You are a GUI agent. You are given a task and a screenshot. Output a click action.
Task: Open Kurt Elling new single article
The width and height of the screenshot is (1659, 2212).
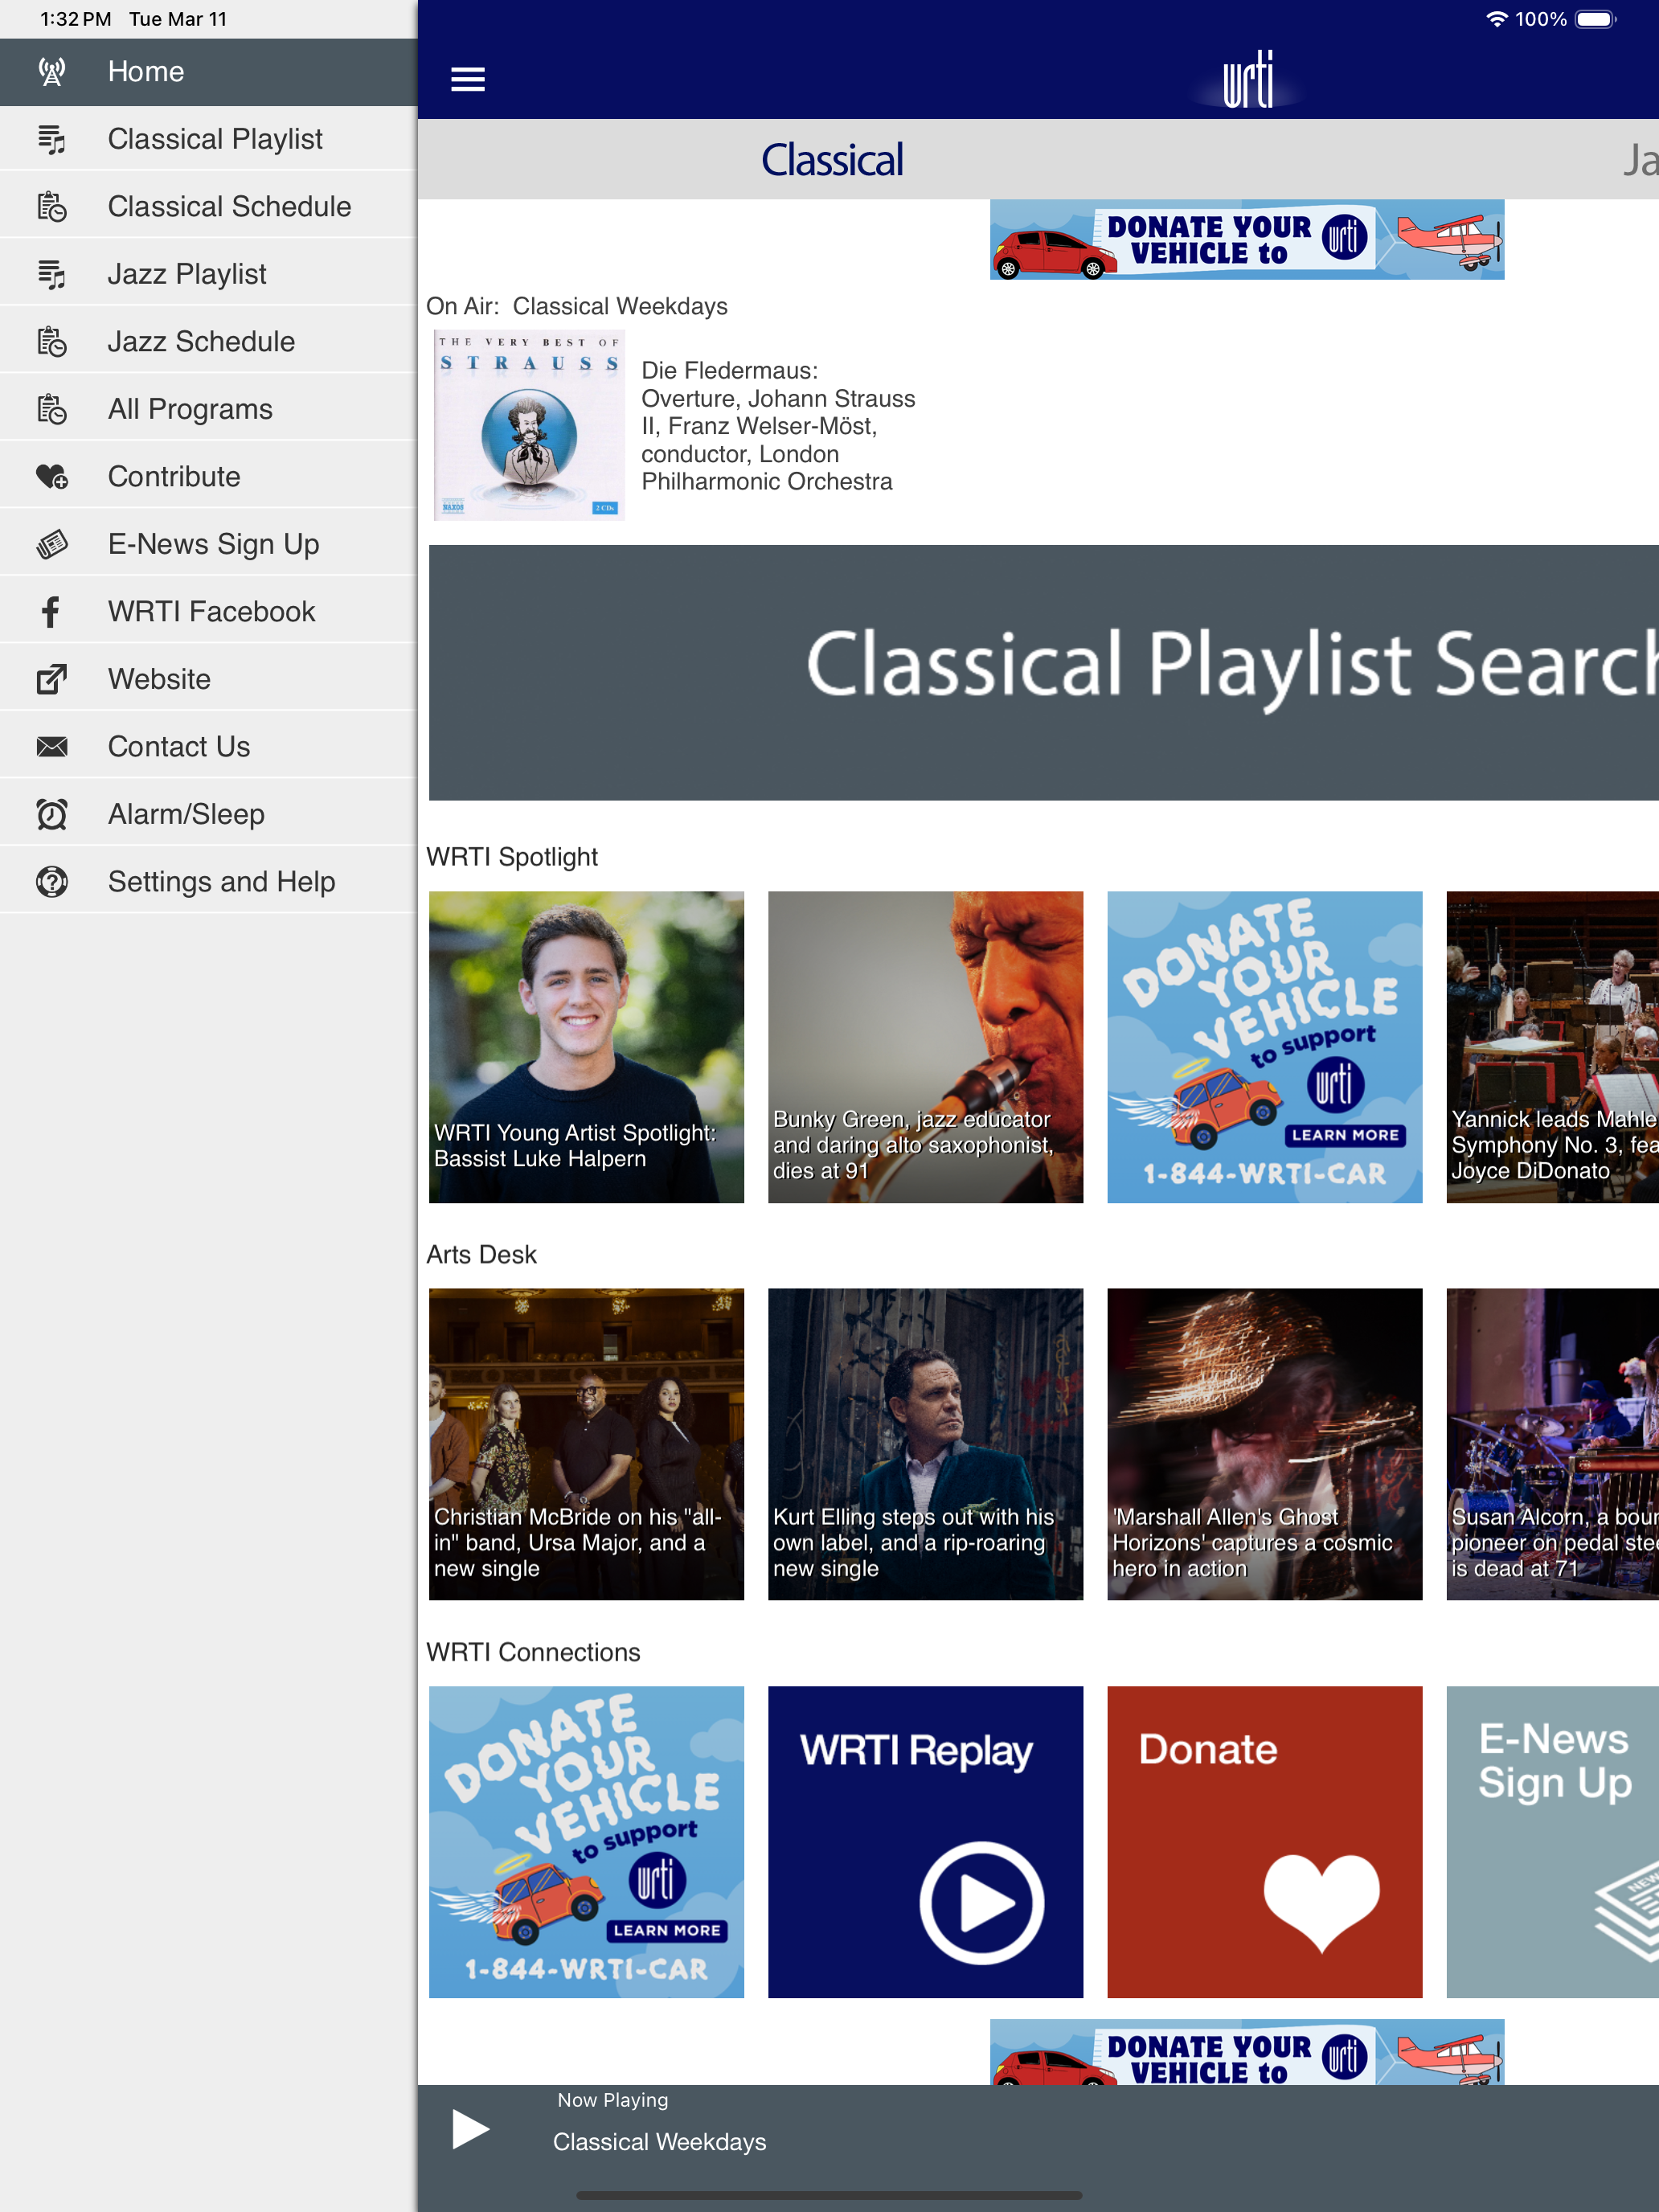click(x=925, y=1444)
